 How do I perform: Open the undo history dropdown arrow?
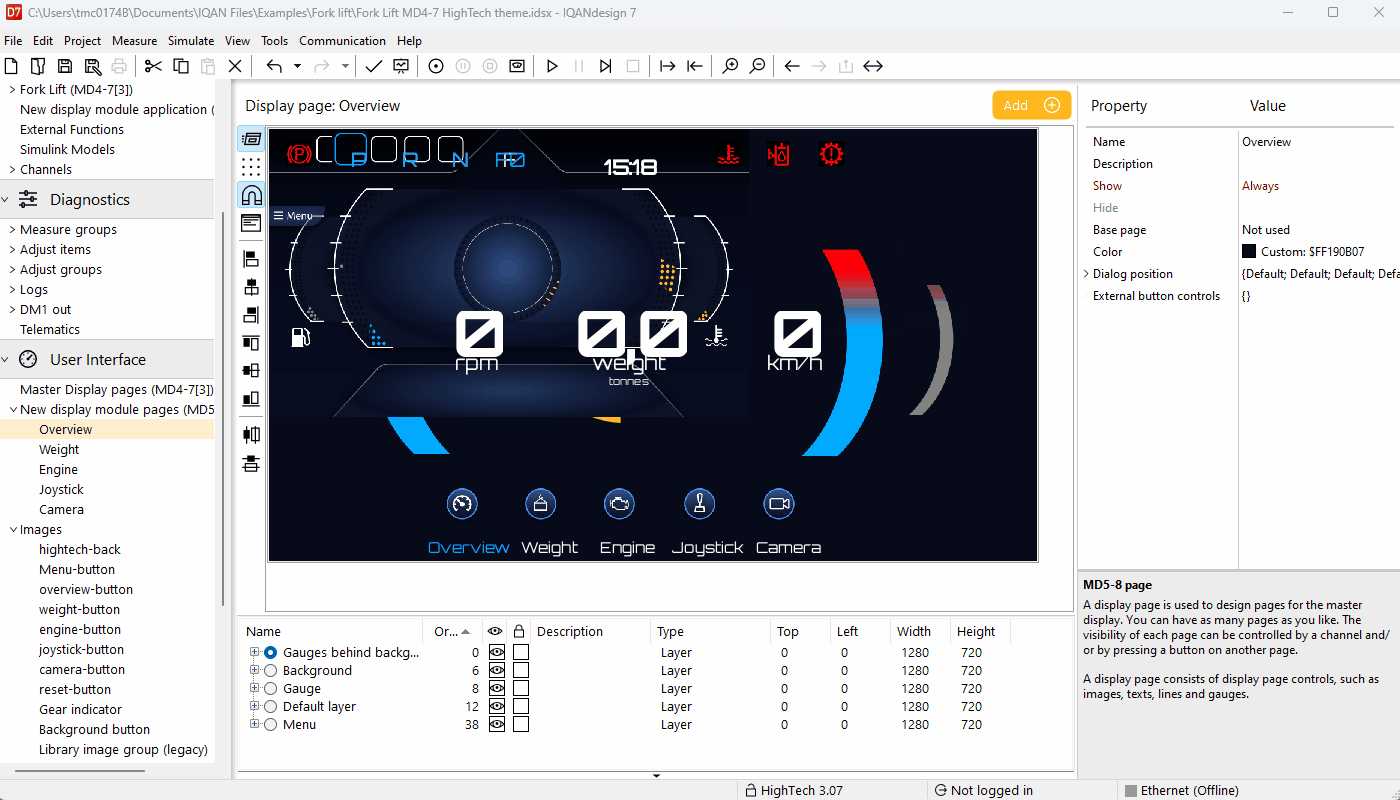[297, 66]
